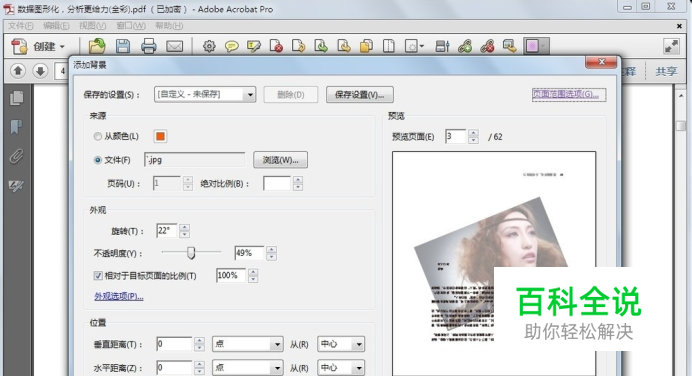Click the file path .jpg field
Image resolution: width=692 pixels, height=376 pixels.
195,160
